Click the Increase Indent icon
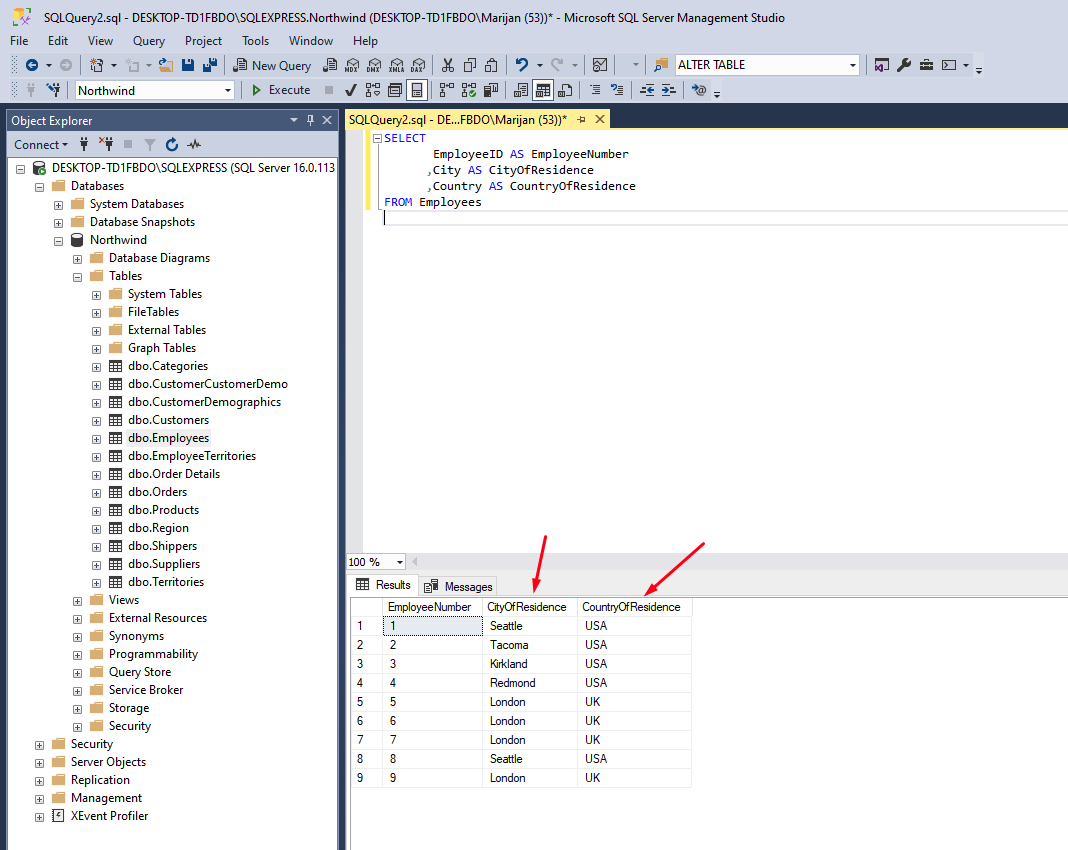Screen dimensions: 1068x850 click(669, 90)
